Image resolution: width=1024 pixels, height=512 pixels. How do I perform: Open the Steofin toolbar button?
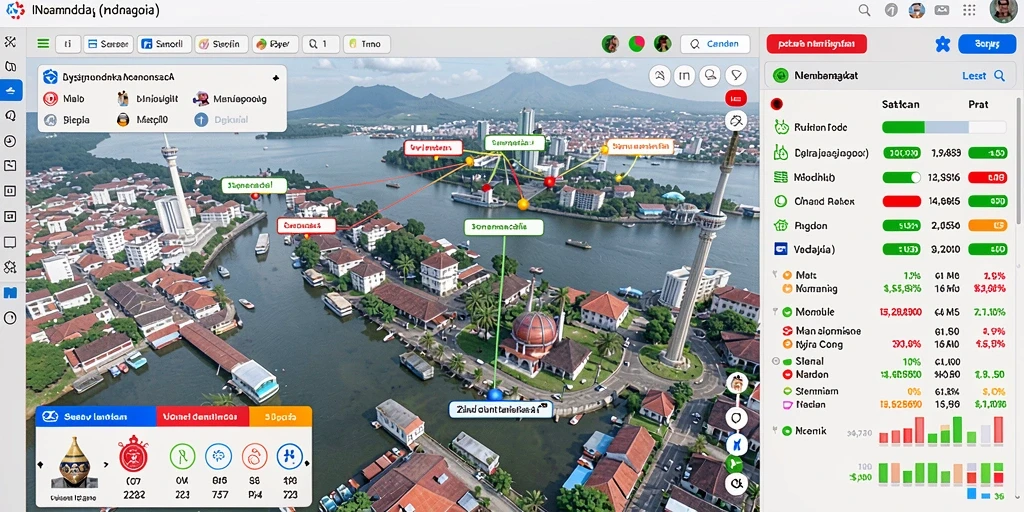221,44
